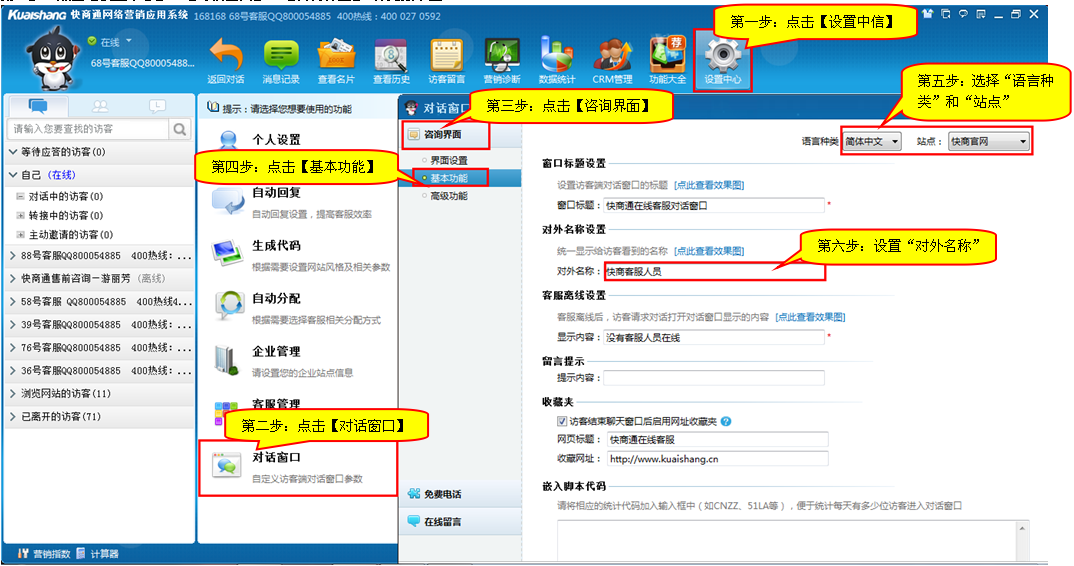Open the 站点 快商官网 dropdown
Screen dimensions: 1074x566
988,142
